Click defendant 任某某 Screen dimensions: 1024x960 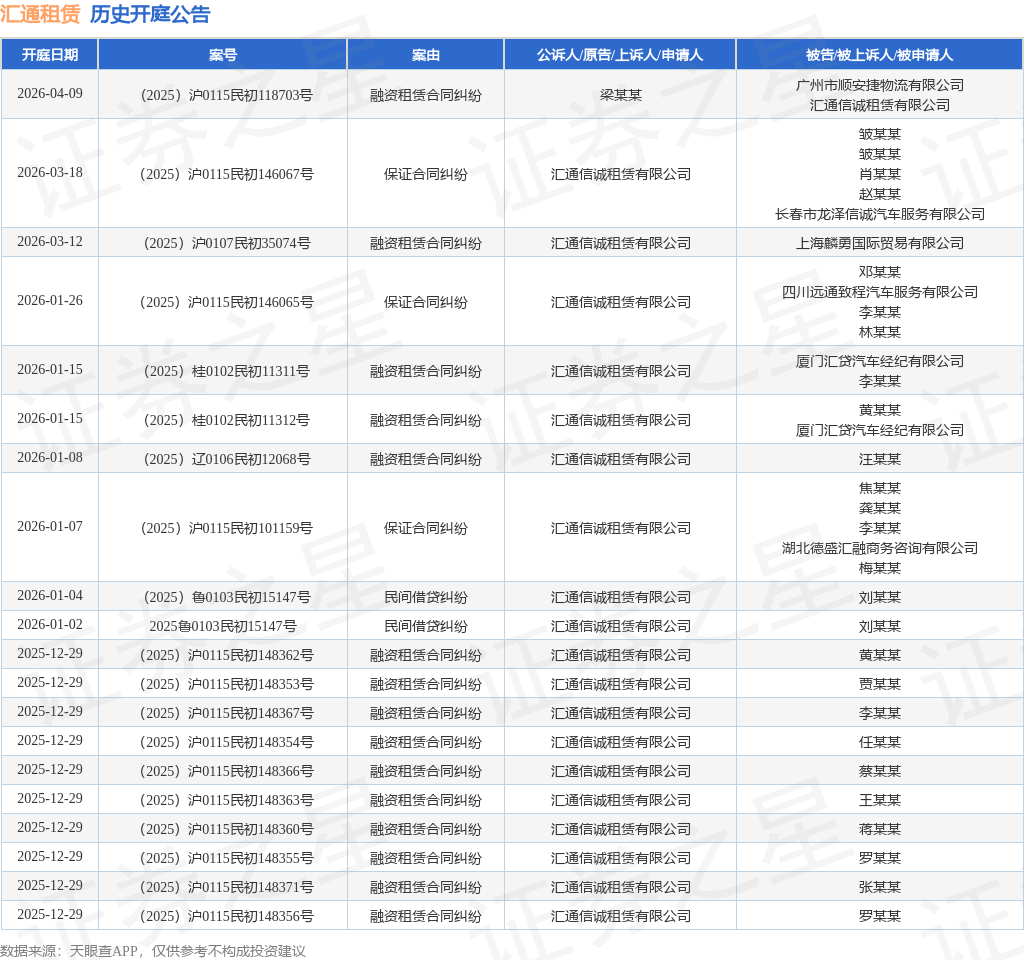[x=880, y=743]
